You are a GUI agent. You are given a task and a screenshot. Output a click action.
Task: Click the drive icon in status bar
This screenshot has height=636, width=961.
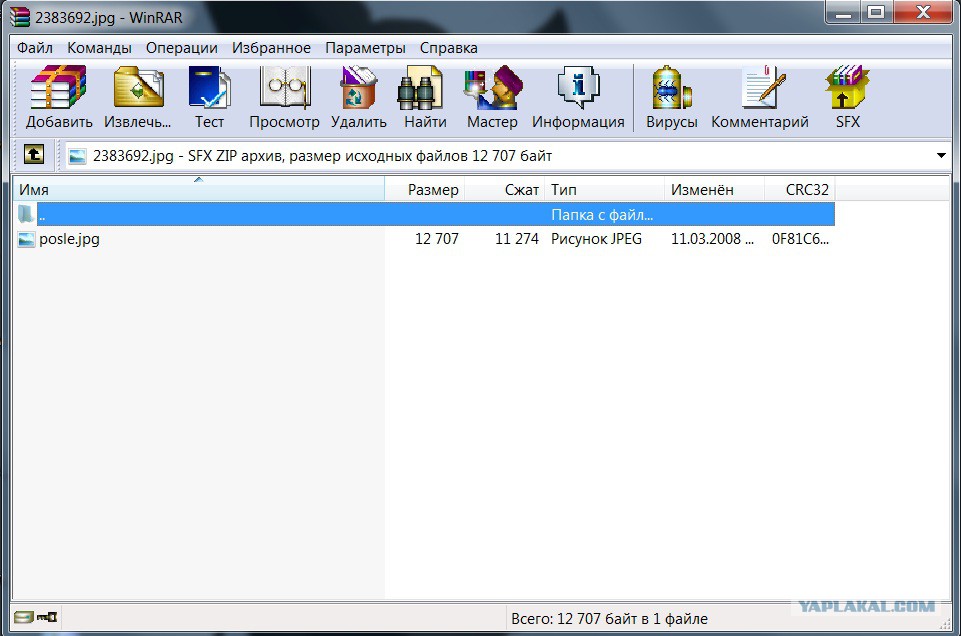tap(24, 617)
